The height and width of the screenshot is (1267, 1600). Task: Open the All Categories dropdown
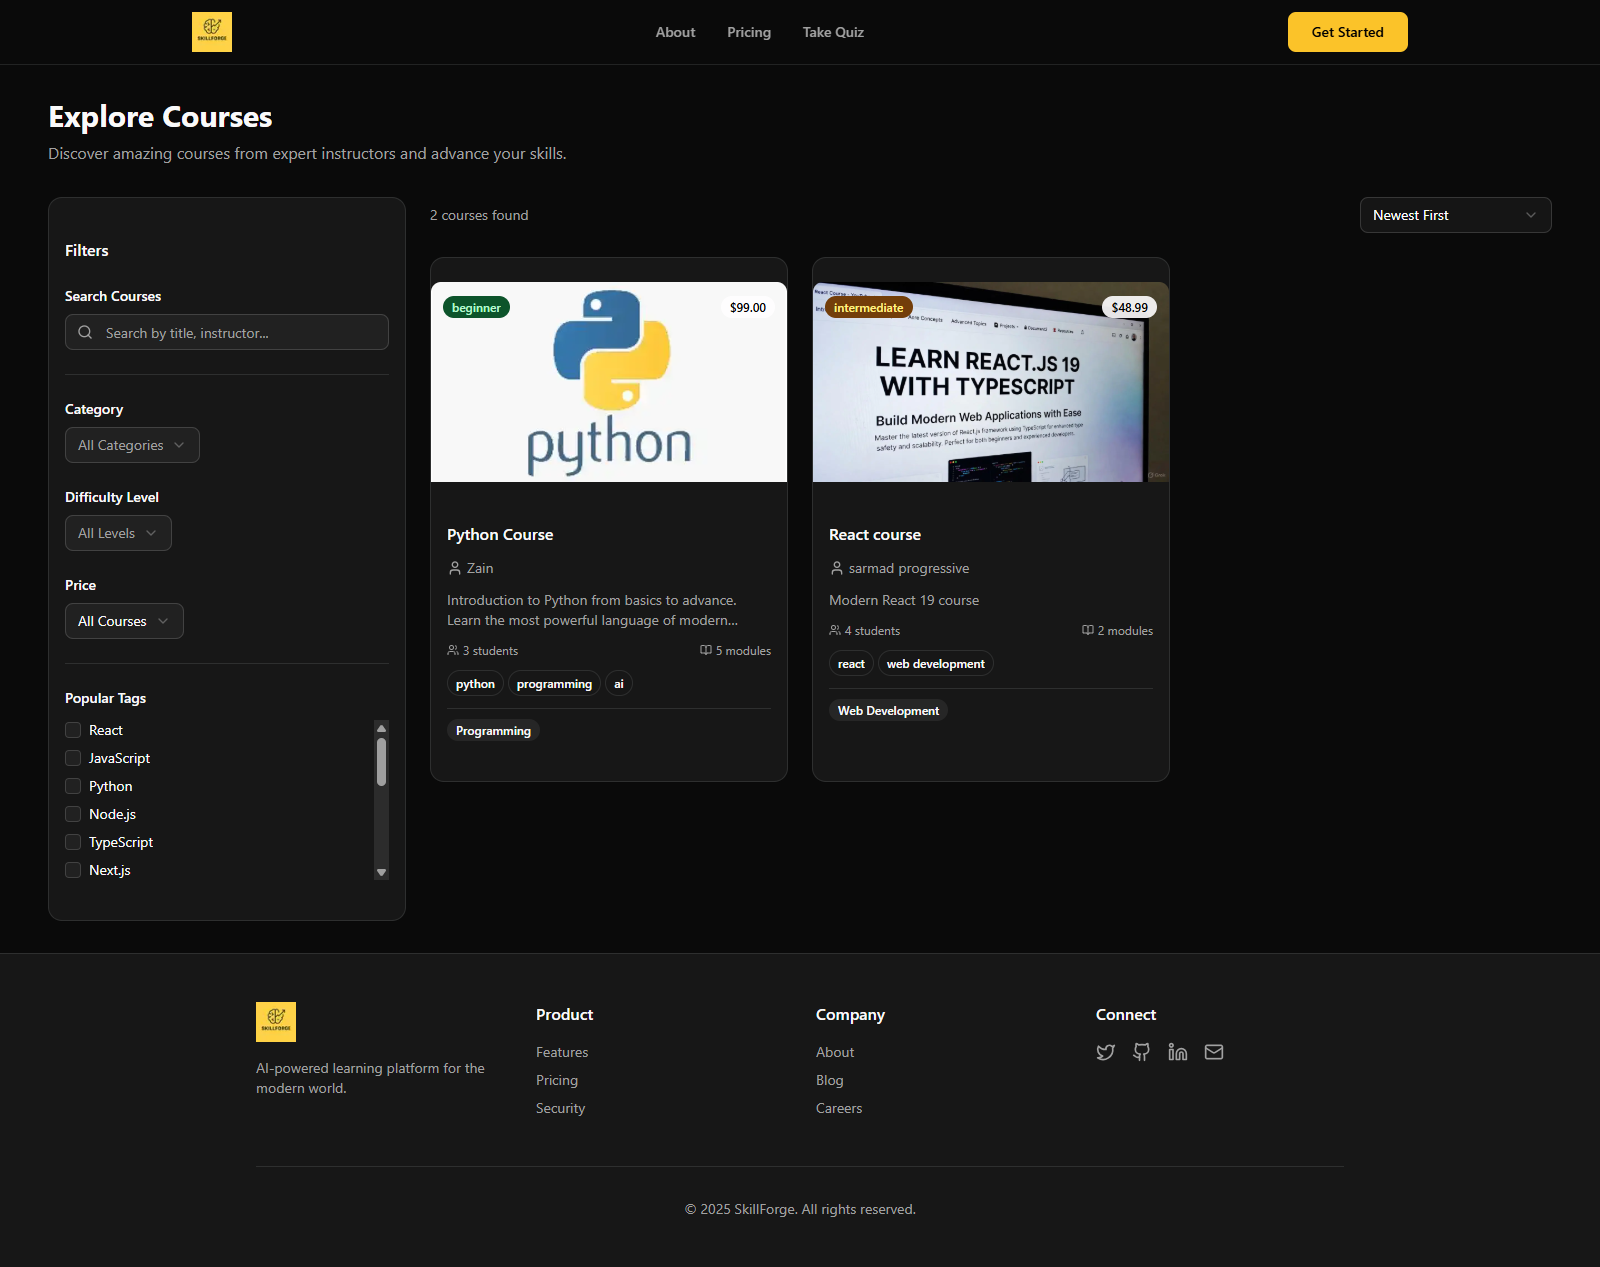coord(131,444)
